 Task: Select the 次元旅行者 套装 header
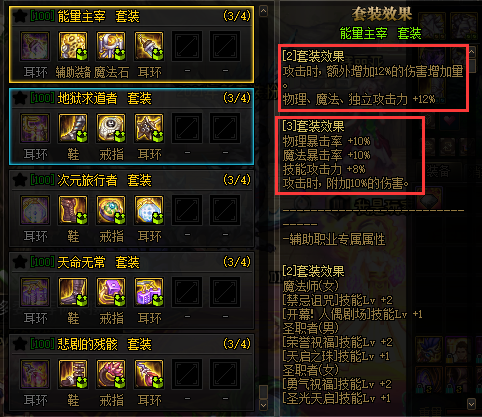(104, 180)
